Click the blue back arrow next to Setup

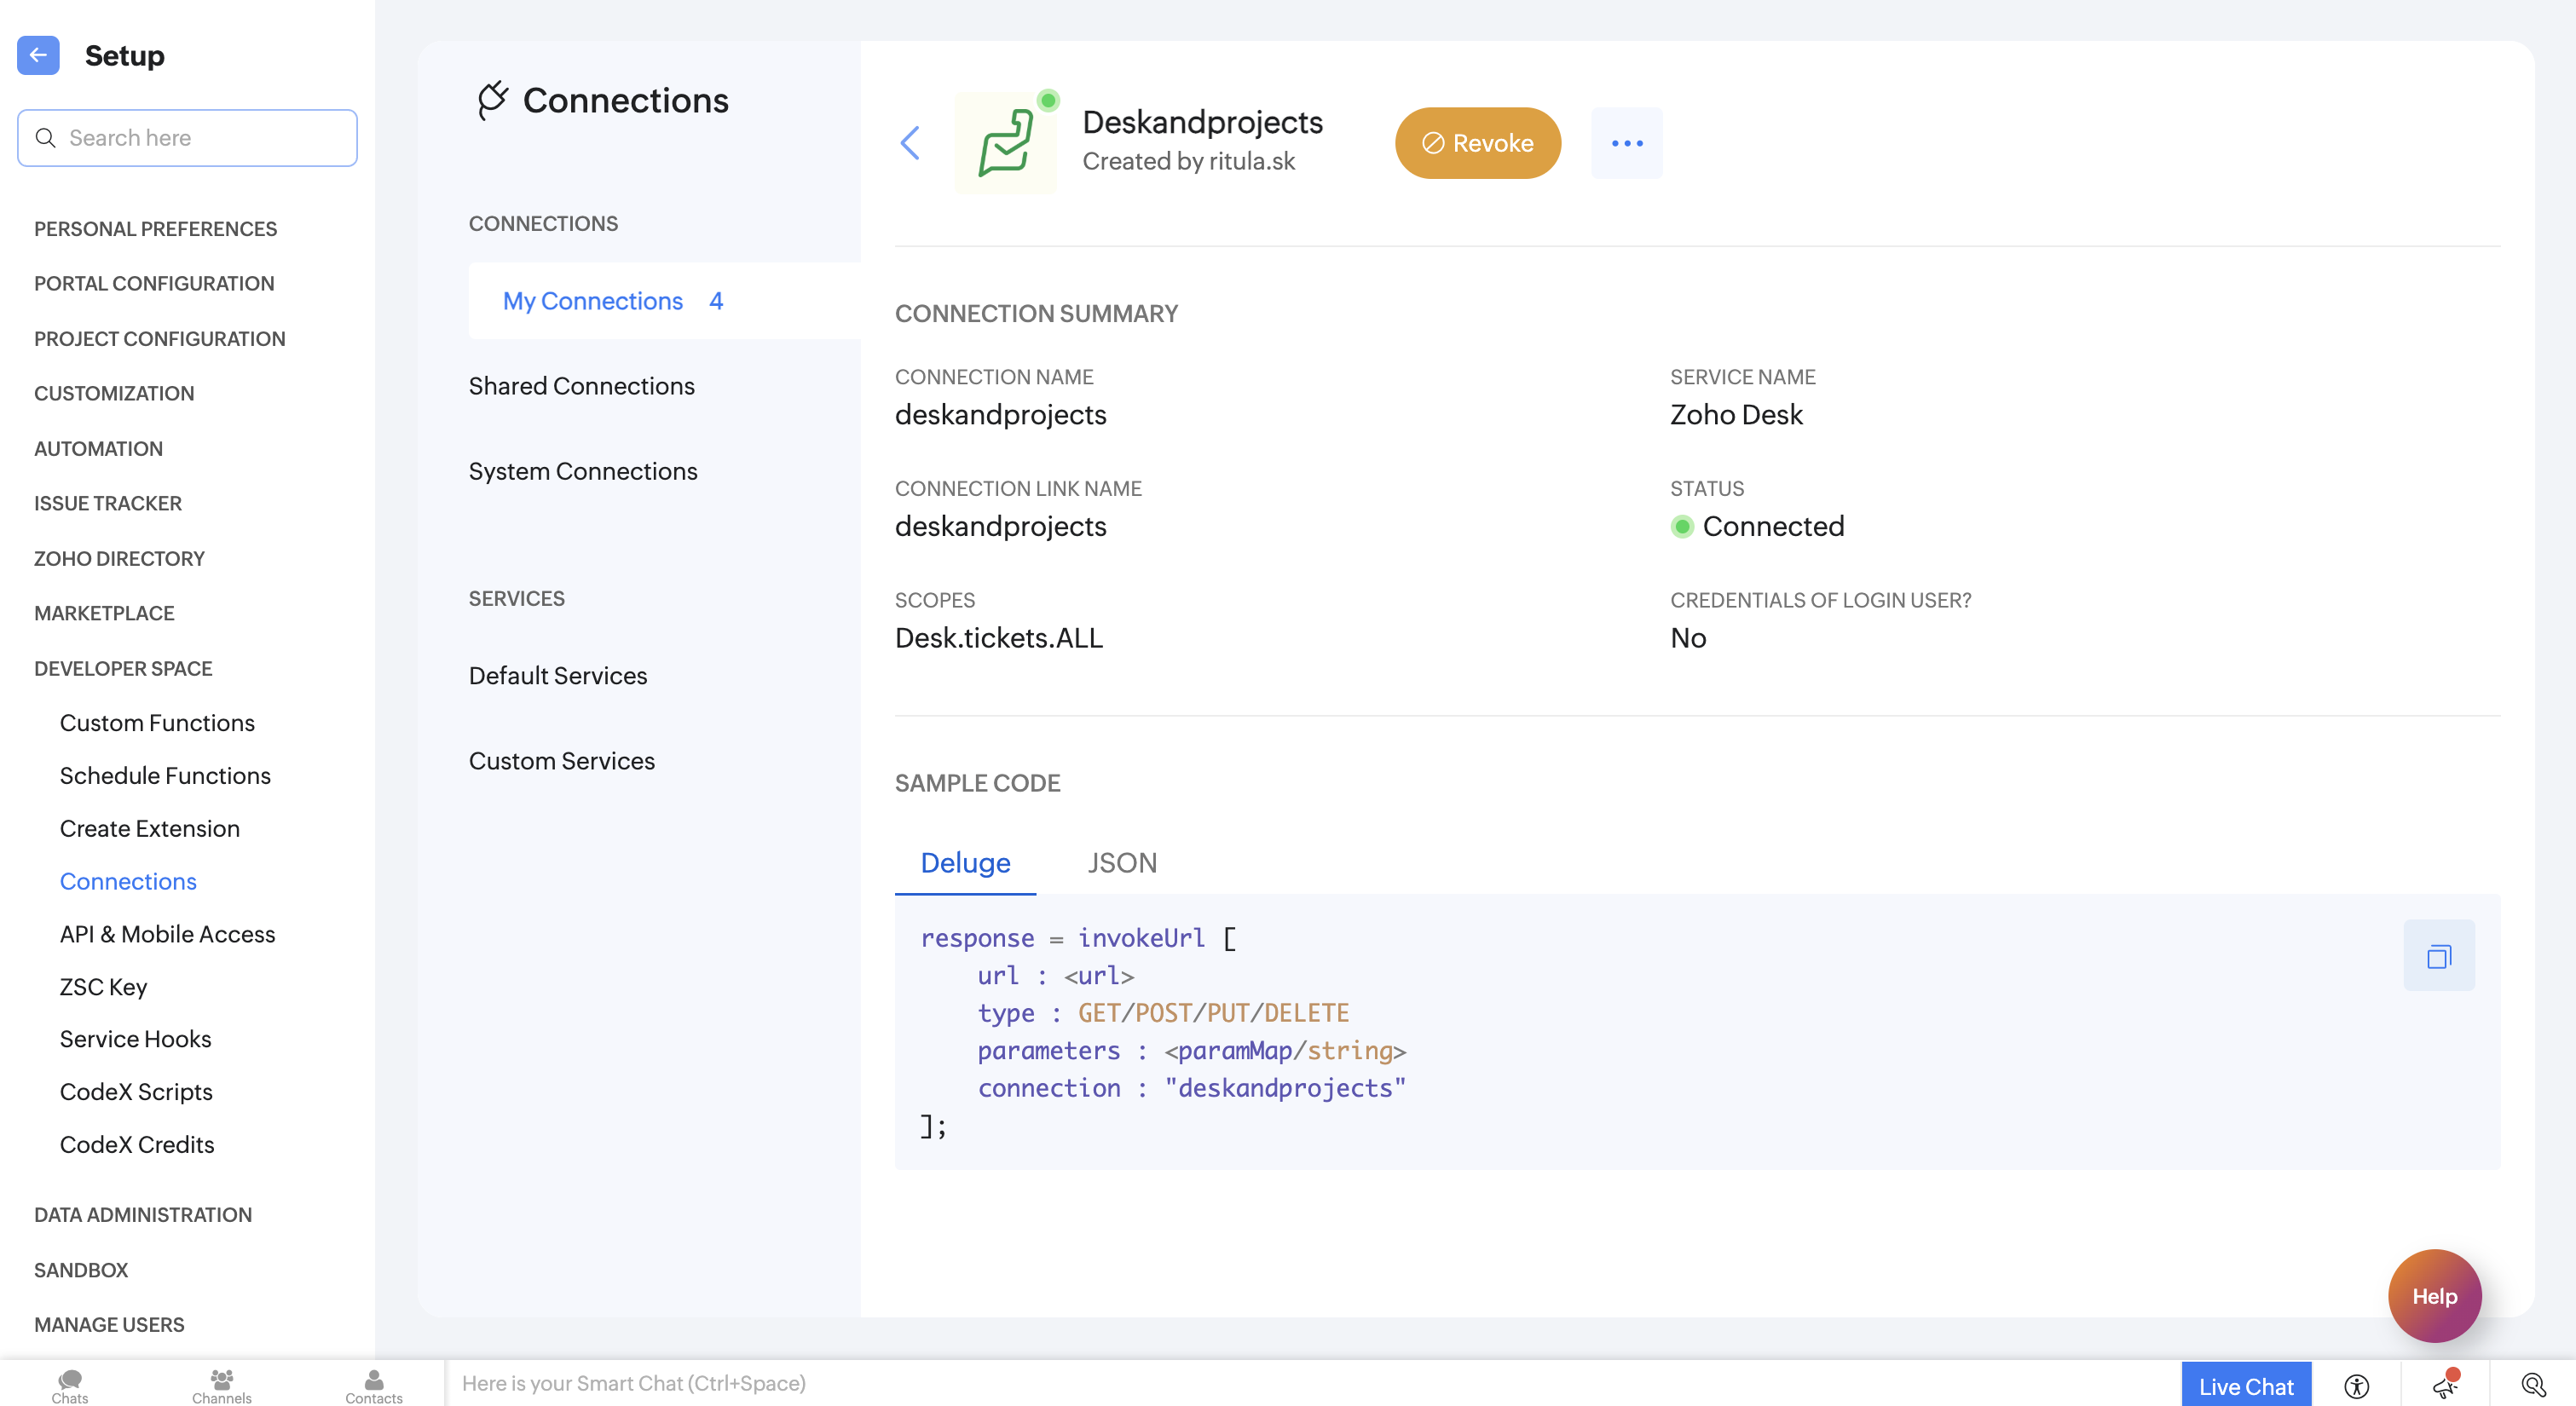[38, 55]
